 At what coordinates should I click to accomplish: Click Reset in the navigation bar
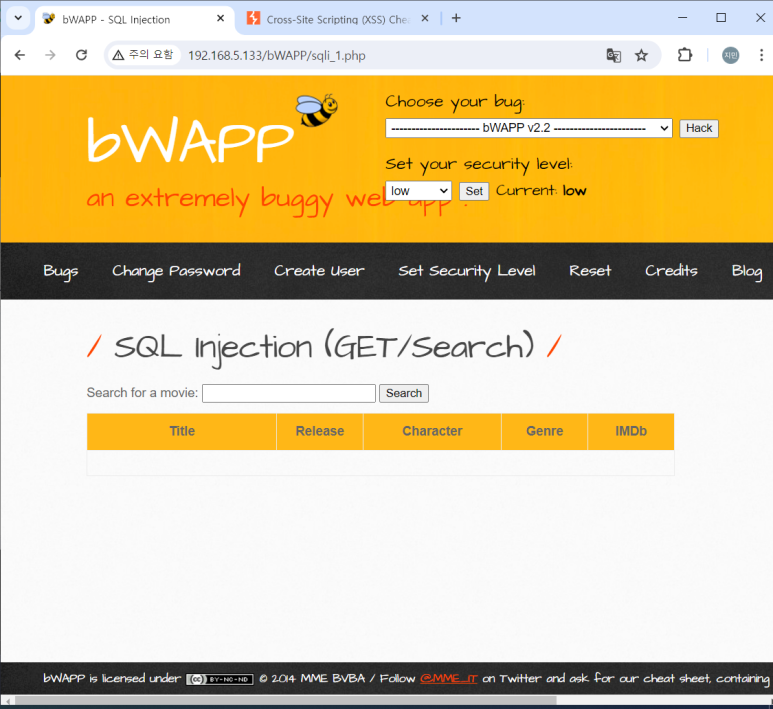pyautogui.click(x=590, y=271)
